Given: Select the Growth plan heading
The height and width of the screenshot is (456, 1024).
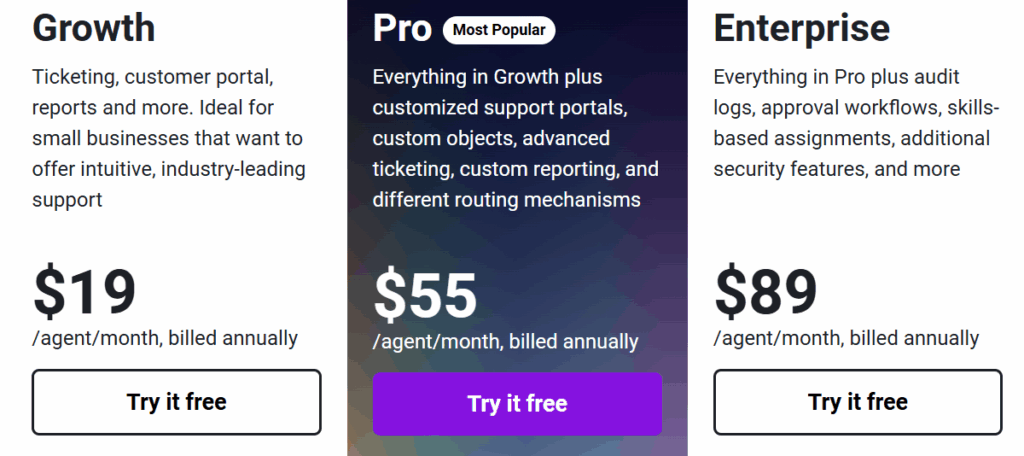Looking at the screenshot, I should tap(94, 28).
